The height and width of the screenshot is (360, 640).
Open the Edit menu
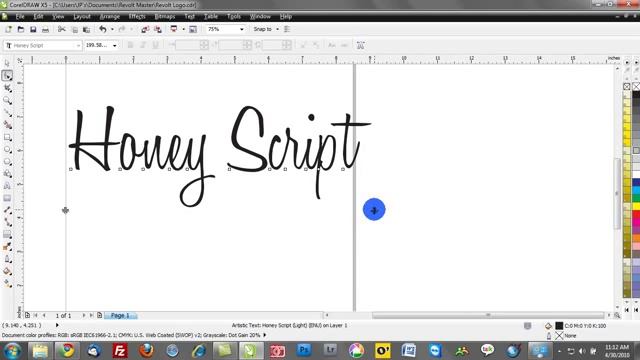pyautogui.click(x=38, y=17)
